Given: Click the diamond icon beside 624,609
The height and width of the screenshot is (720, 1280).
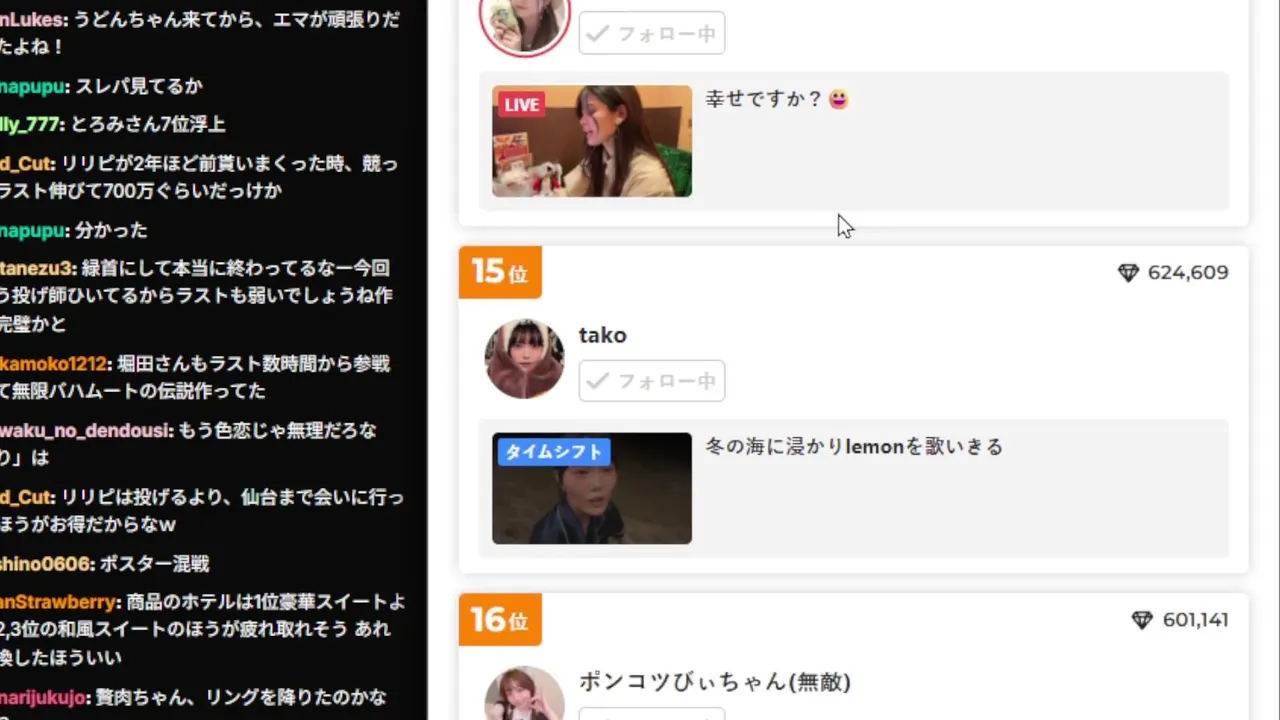Looking at the screenshot, I should pos(1128,273).
